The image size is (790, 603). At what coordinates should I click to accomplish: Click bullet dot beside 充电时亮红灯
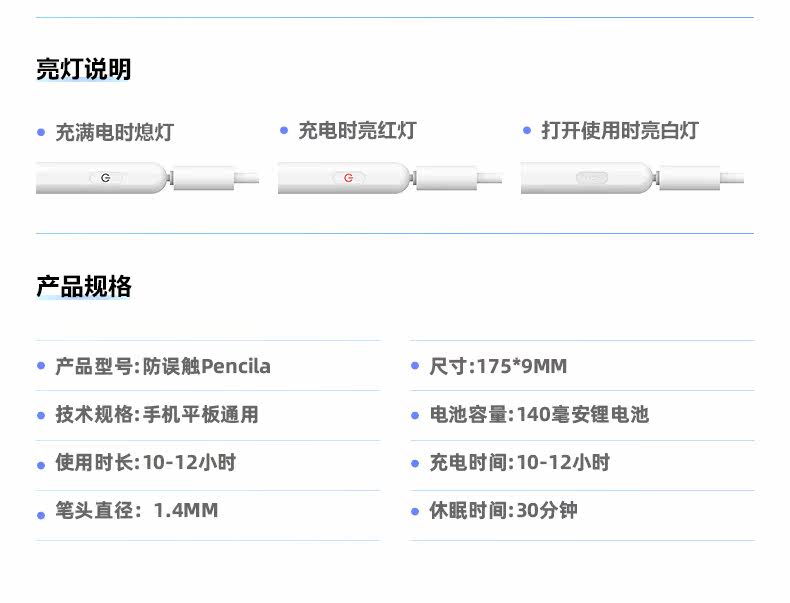point(284,130)
